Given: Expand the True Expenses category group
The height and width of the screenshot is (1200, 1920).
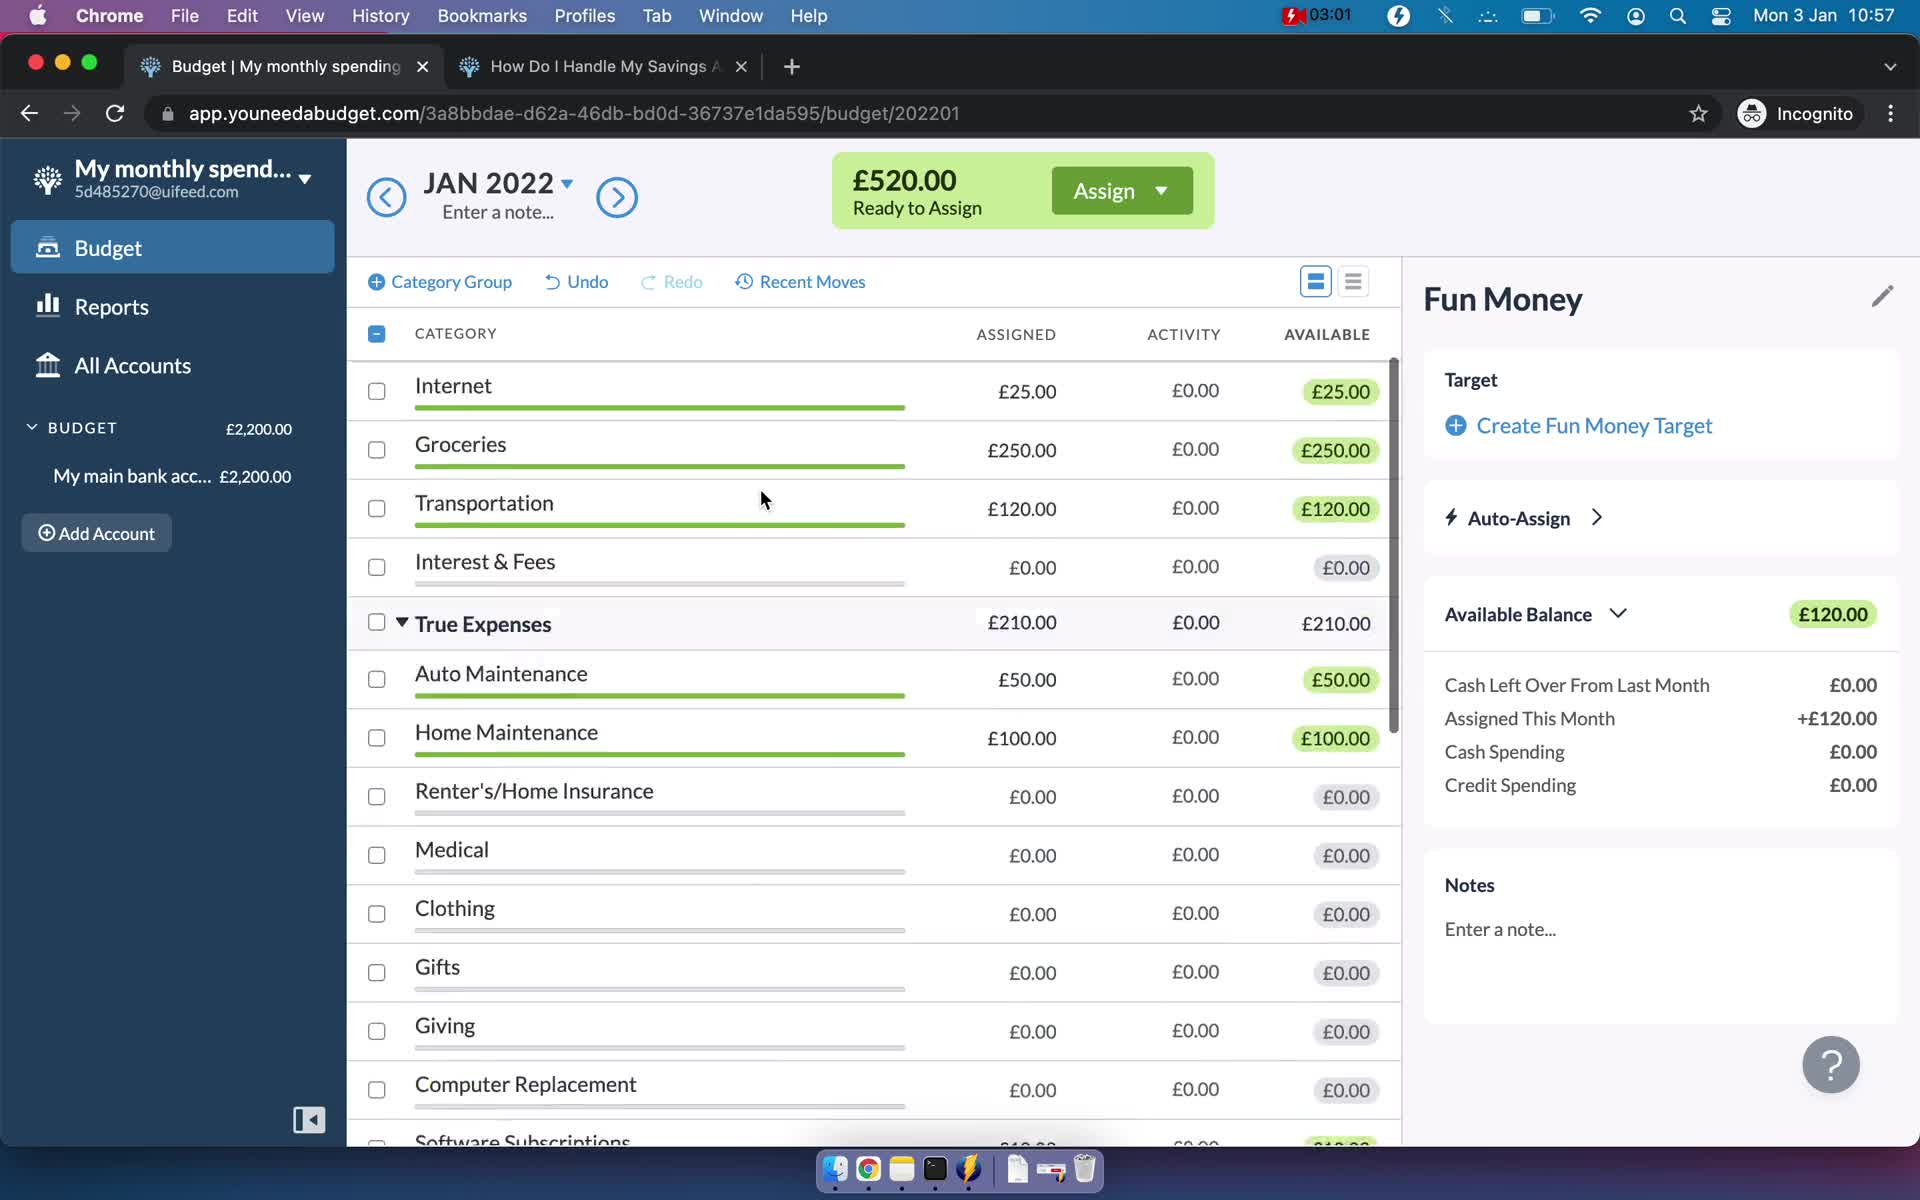Looking at the screenshot, I should (401, 622).
